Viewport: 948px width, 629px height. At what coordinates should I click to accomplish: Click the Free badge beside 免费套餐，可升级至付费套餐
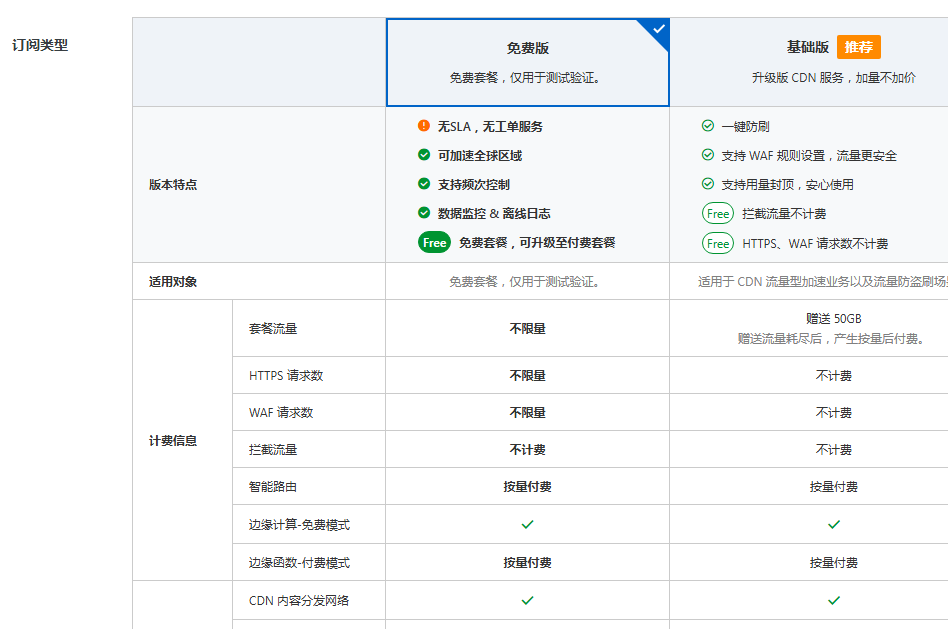(434, 242)
